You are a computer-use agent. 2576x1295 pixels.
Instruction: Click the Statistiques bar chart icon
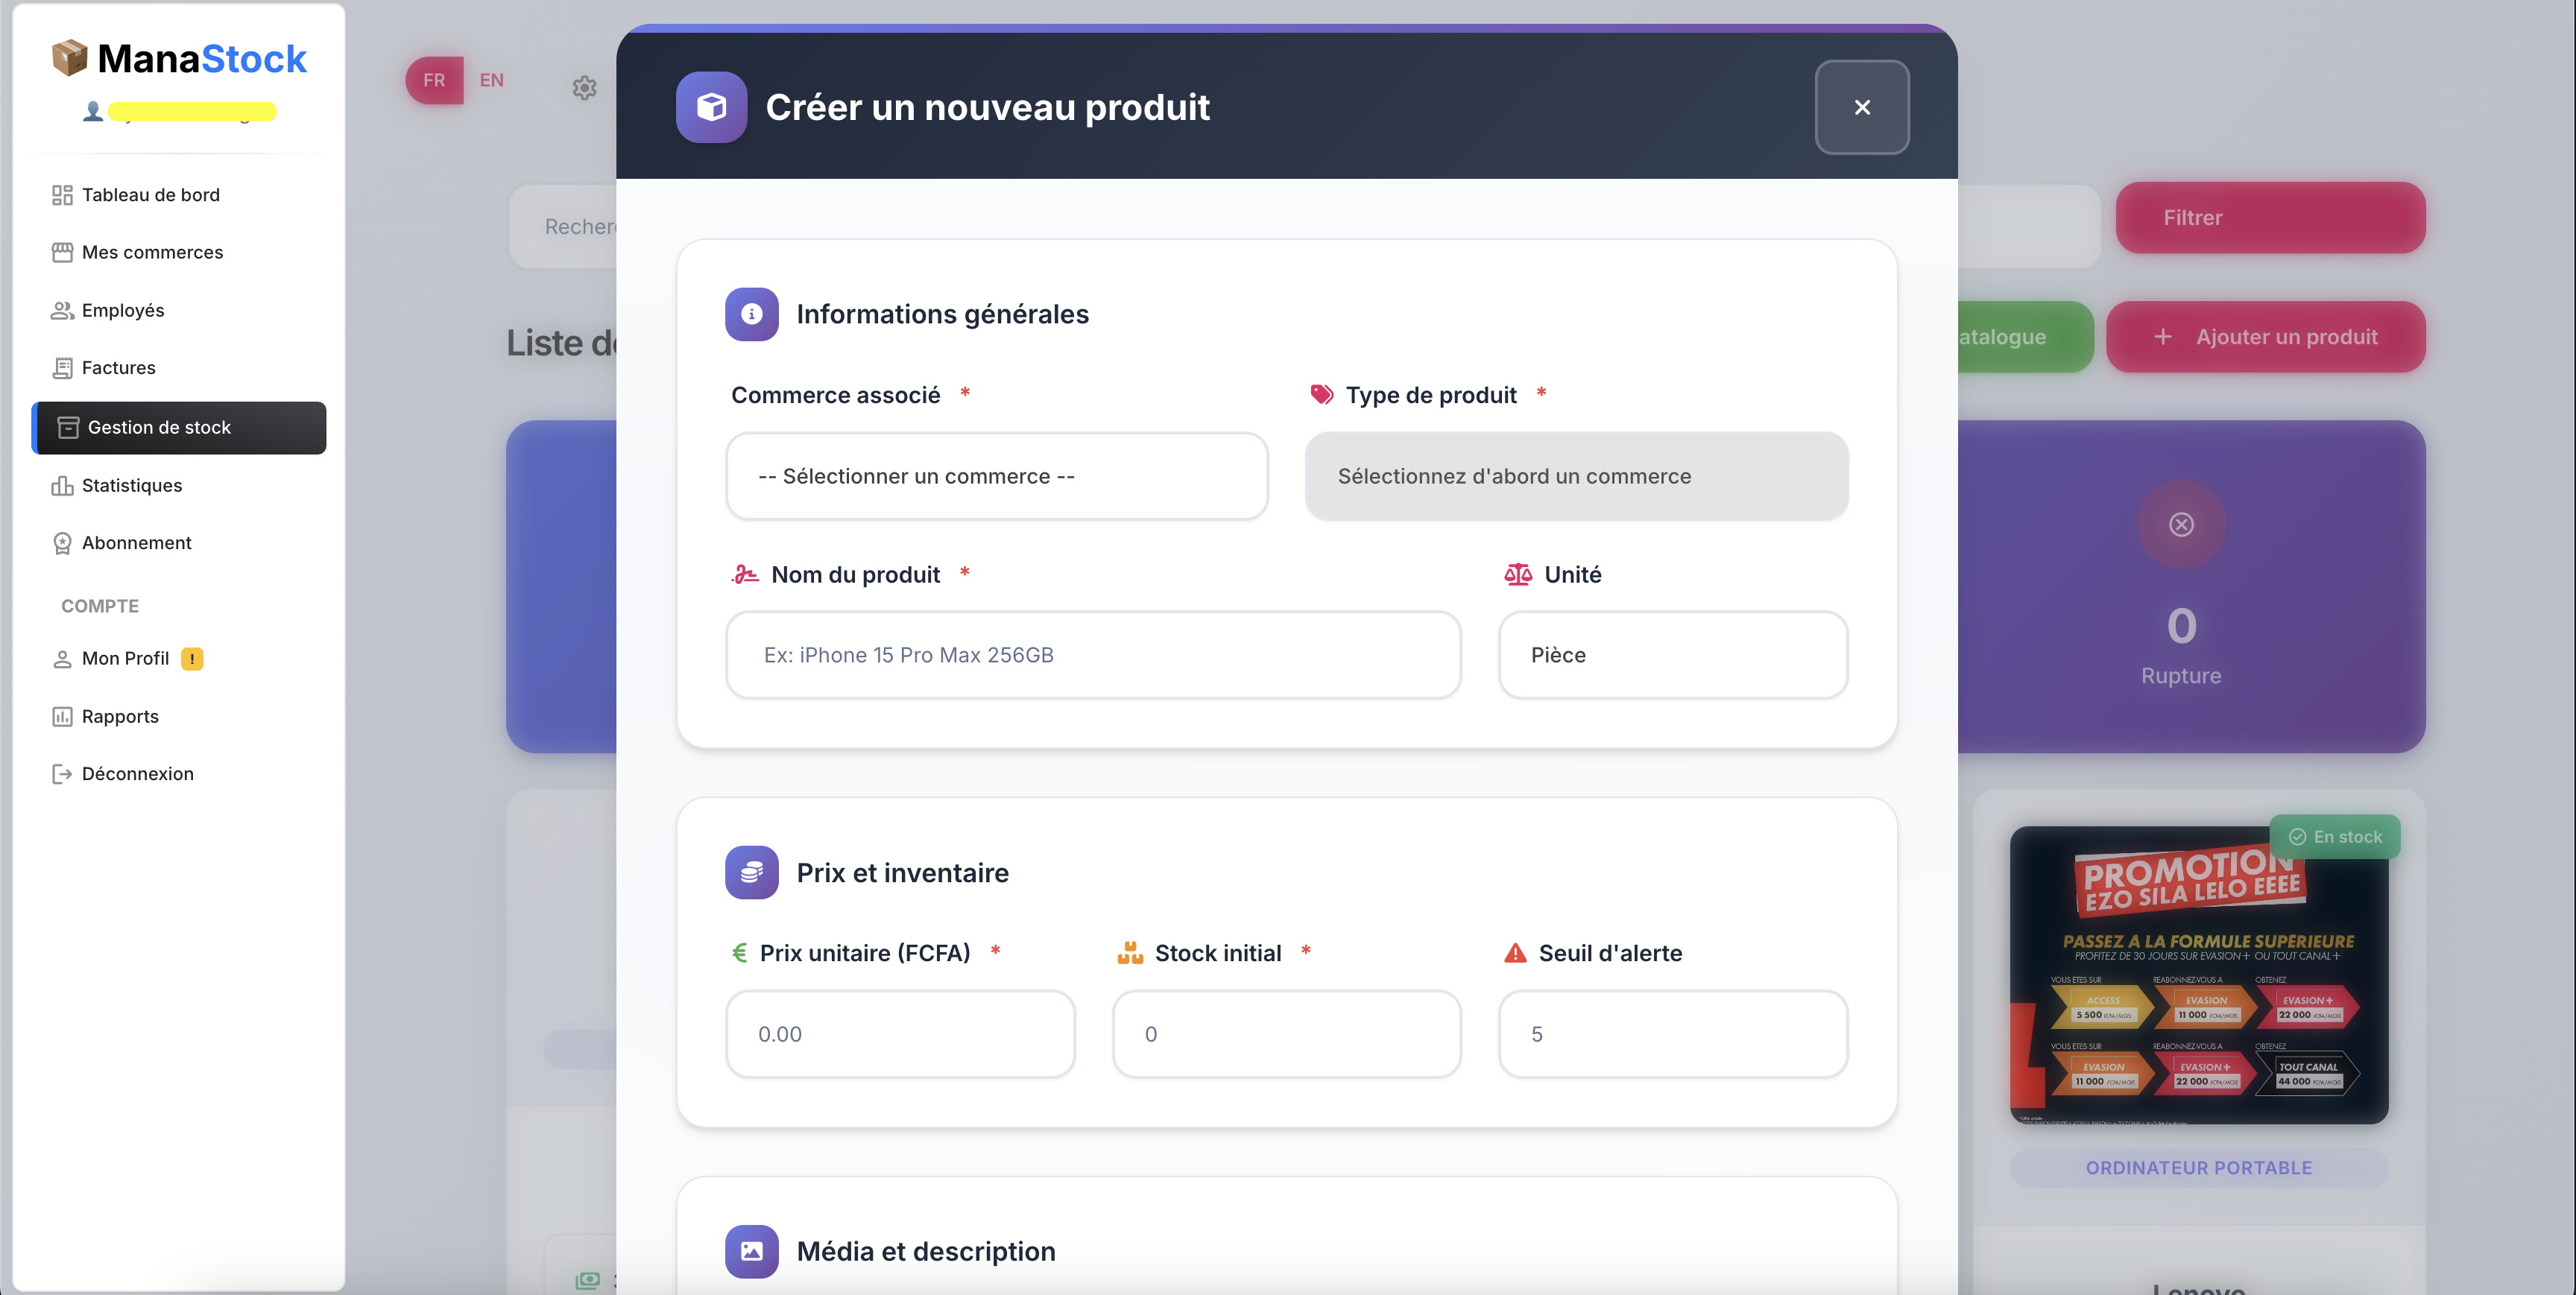62,485
